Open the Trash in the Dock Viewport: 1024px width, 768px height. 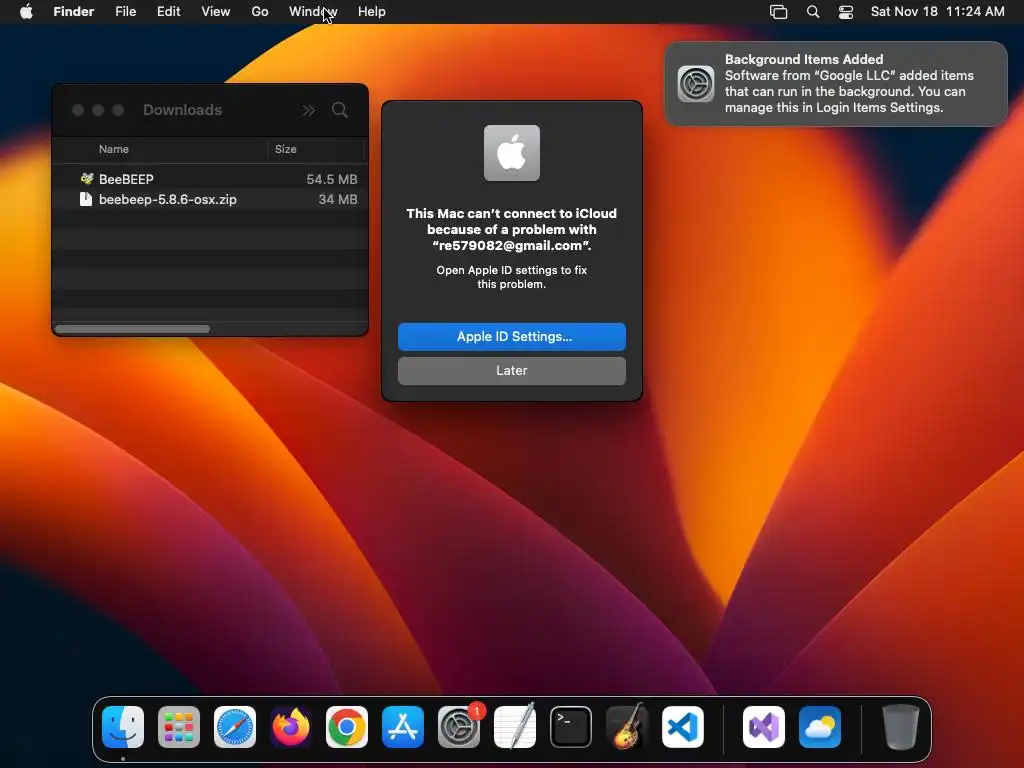point(901,727)
